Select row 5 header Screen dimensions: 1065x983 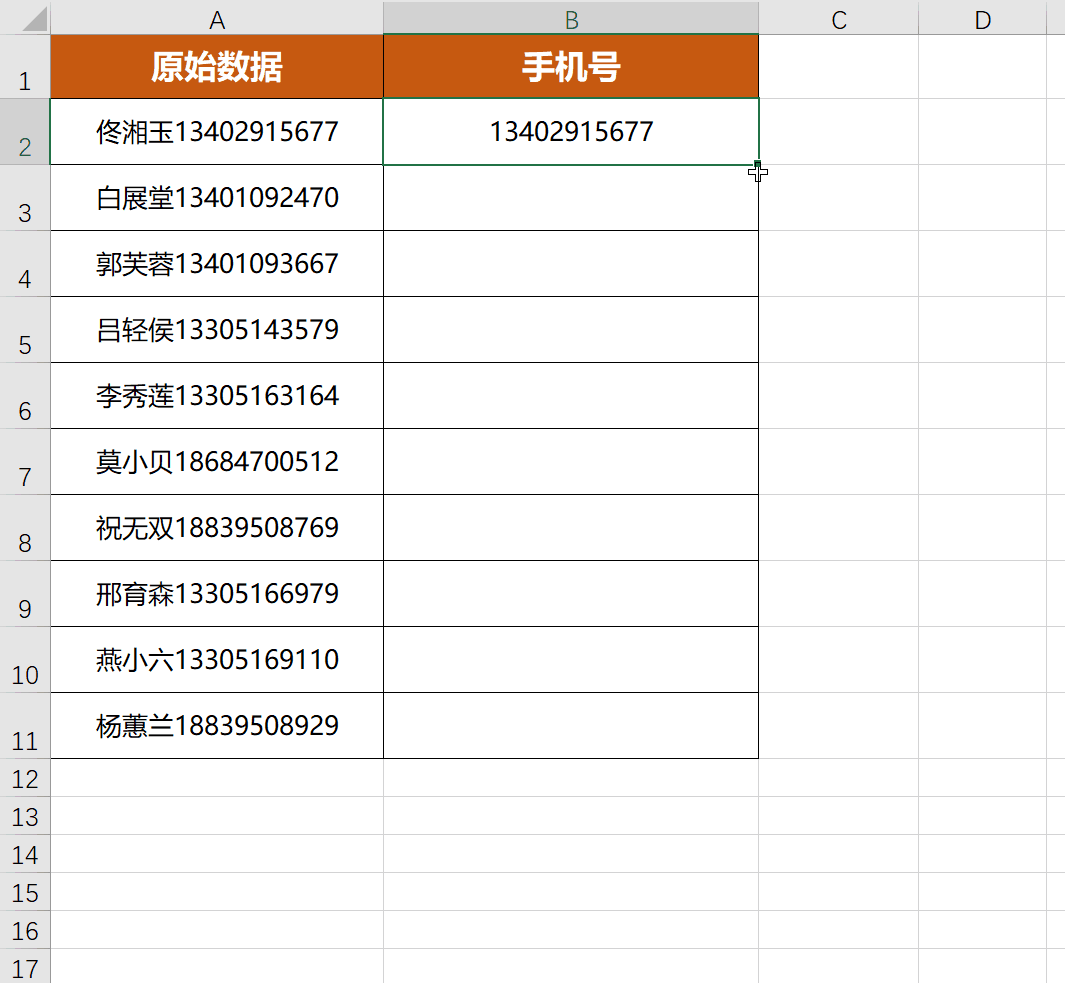pyautogui.click(x=25, y=330)
